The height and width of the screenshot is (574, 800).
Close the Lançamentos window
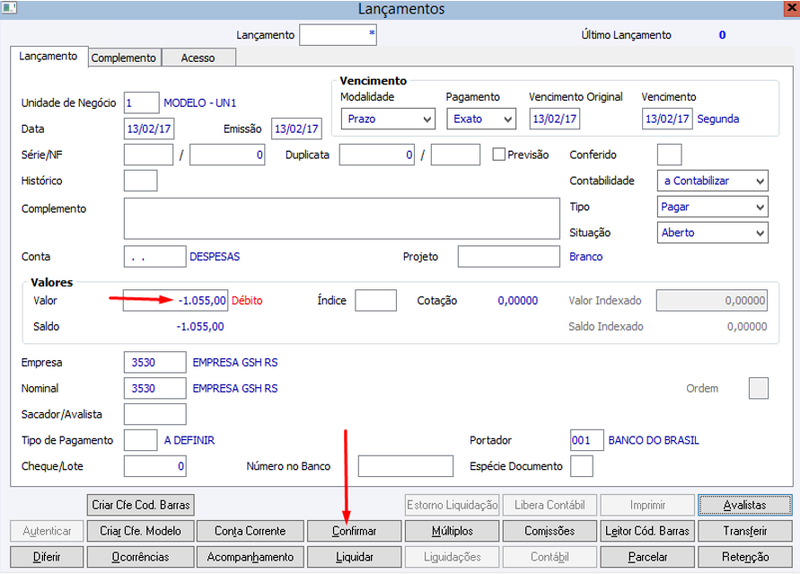click(792, 9)
